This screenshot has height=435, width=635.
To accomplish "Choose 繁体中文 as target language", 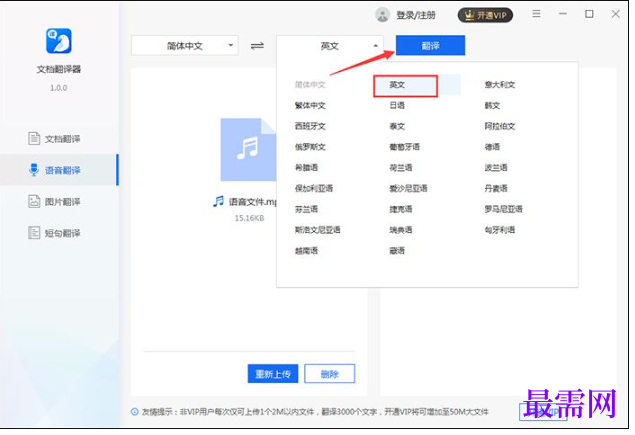I will (310, 106).
